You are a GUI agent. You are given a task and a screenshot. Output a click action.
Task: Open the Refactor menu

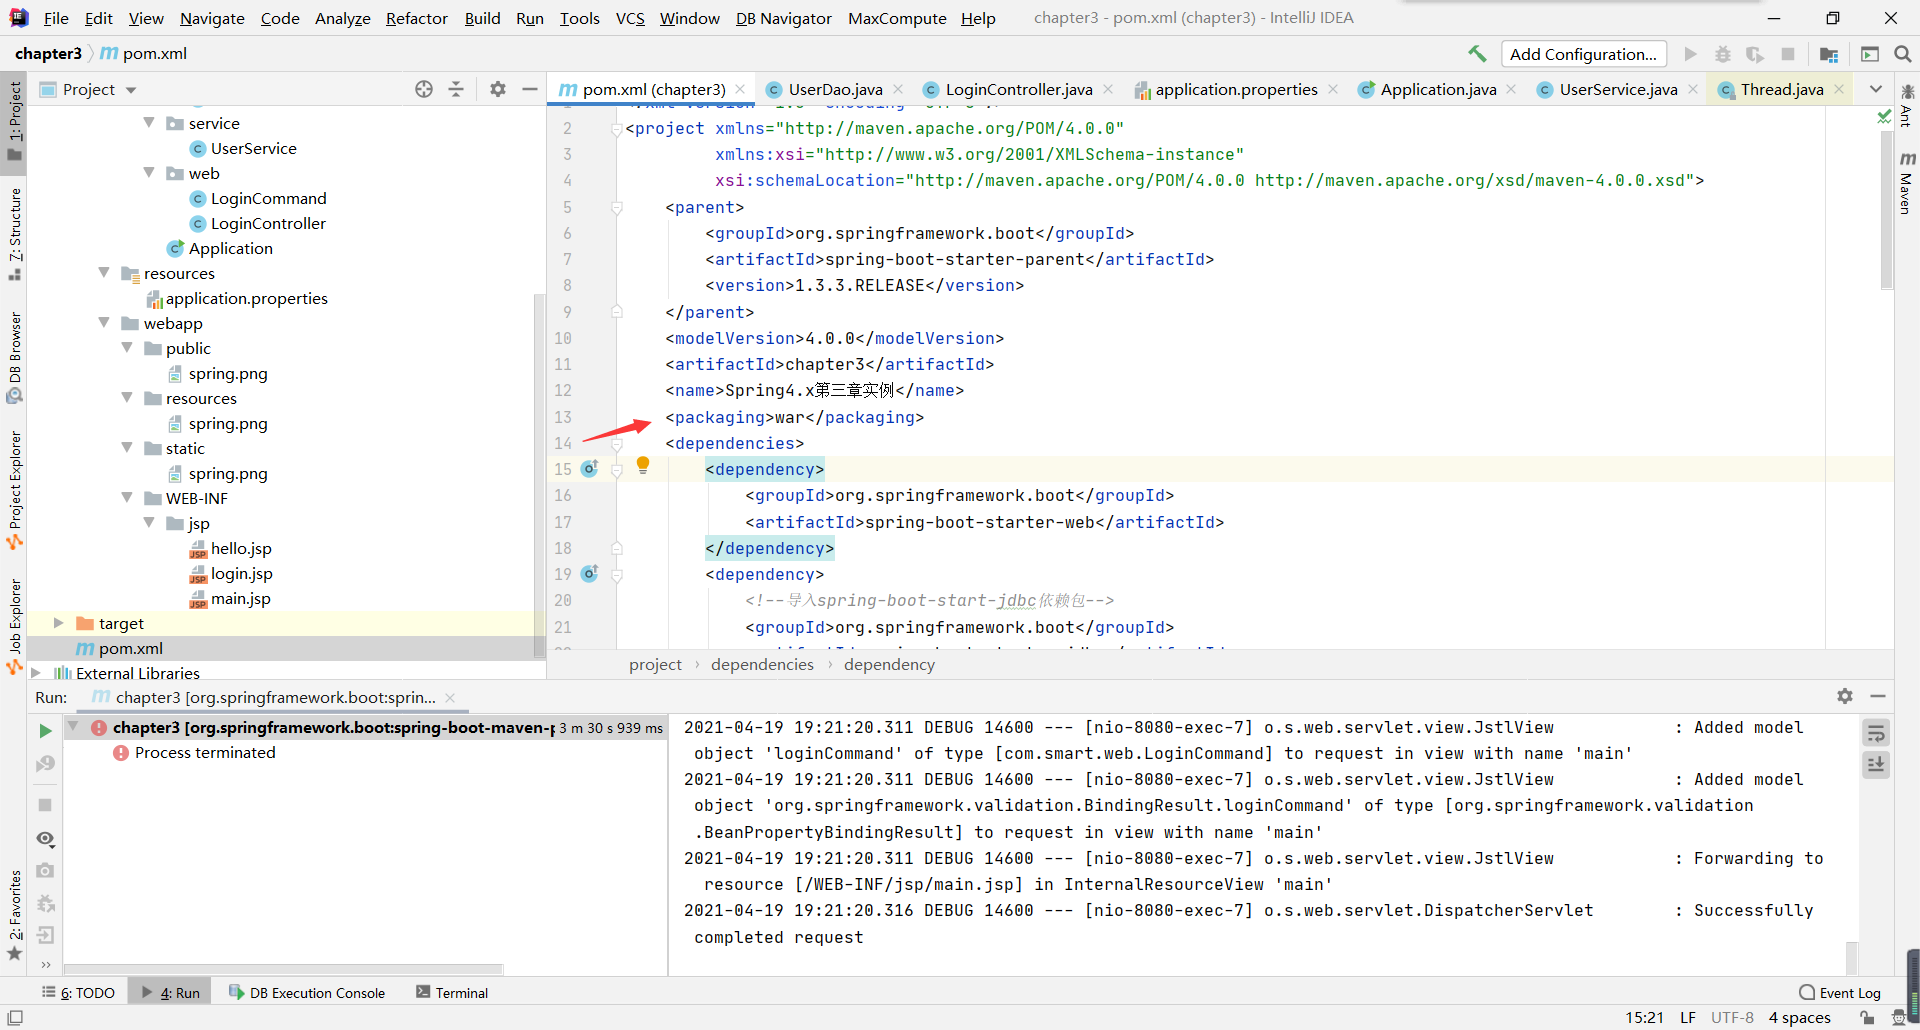point(417,18)
